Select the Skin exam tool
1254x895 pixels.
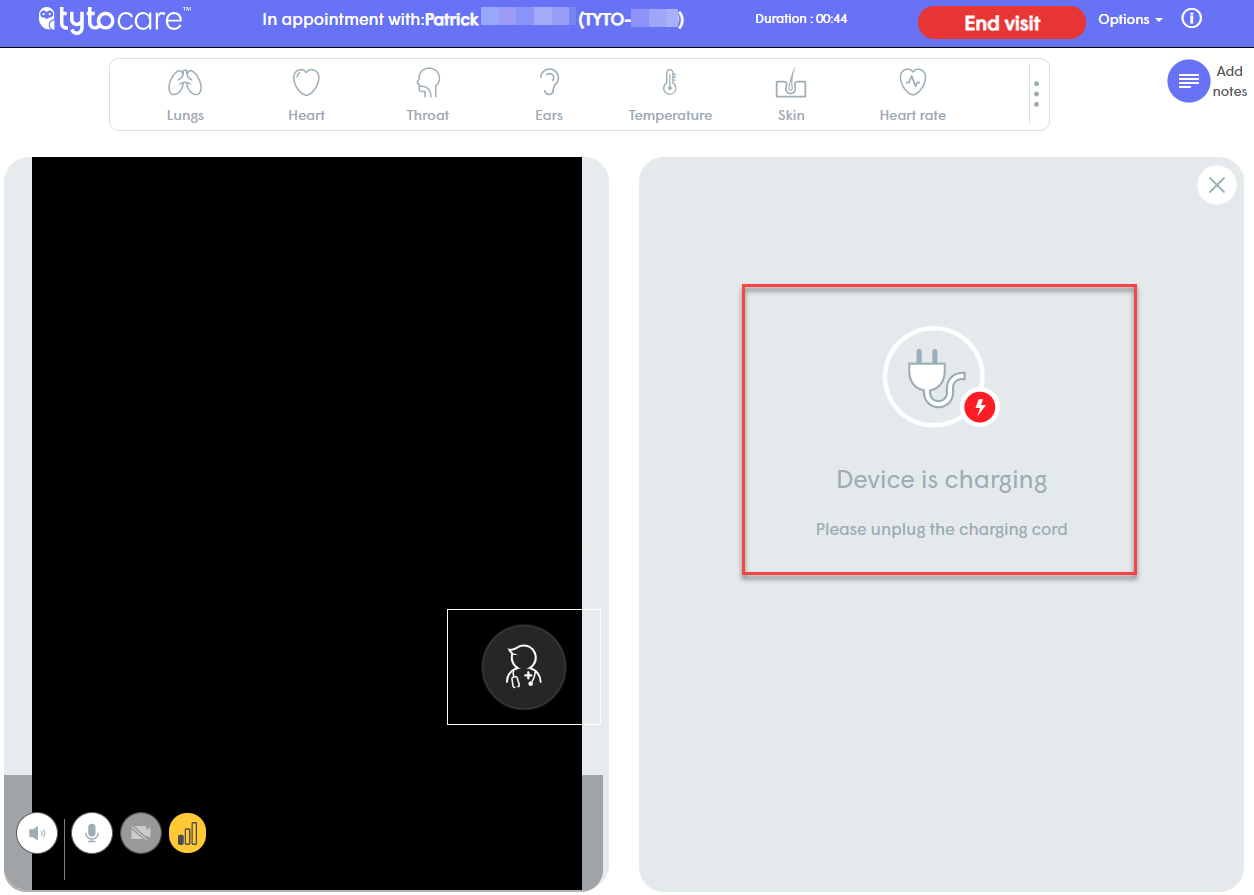pos(790,92)
